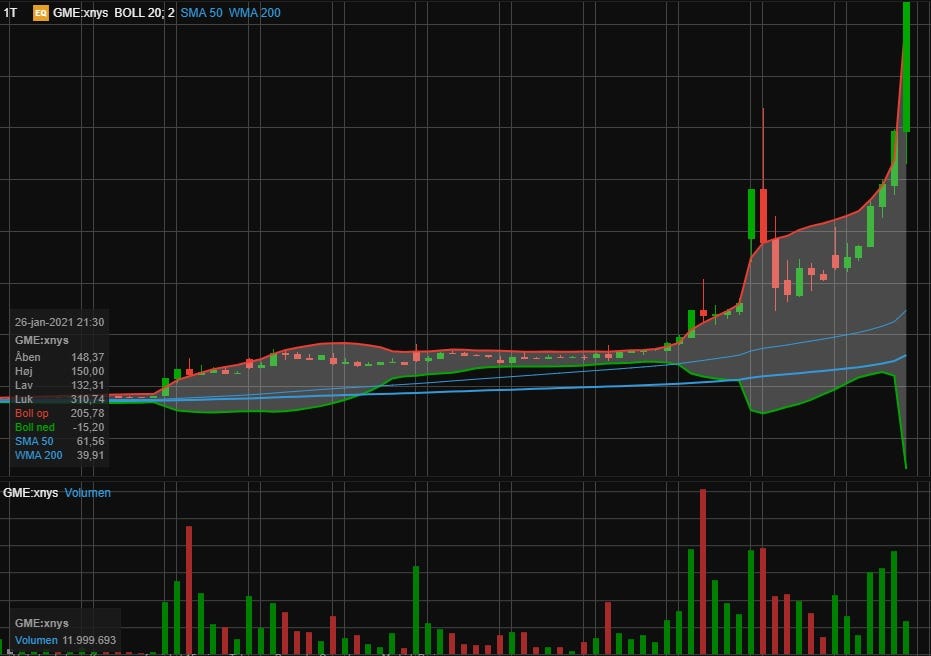Select the 1T timeframe label
This screenshot has width=931, height=656.
[x=10, y=12]
